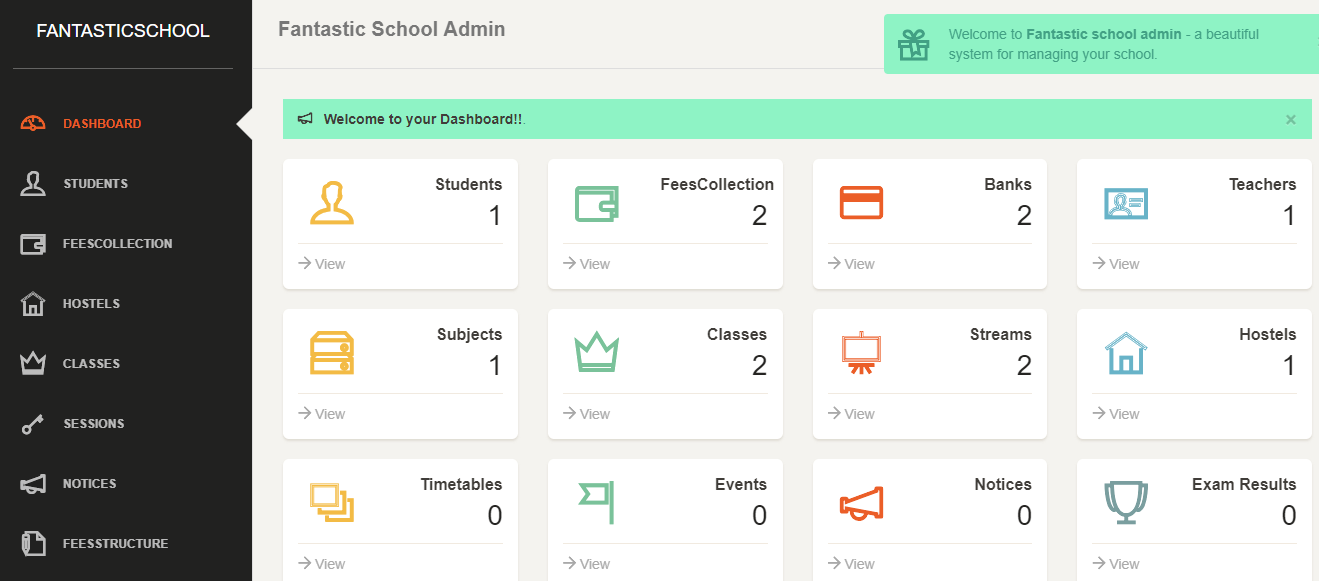Viewport: 1319px width, 581px height.
Task: Click the Subjects stacked drawers icon
Action: point(331,352)
